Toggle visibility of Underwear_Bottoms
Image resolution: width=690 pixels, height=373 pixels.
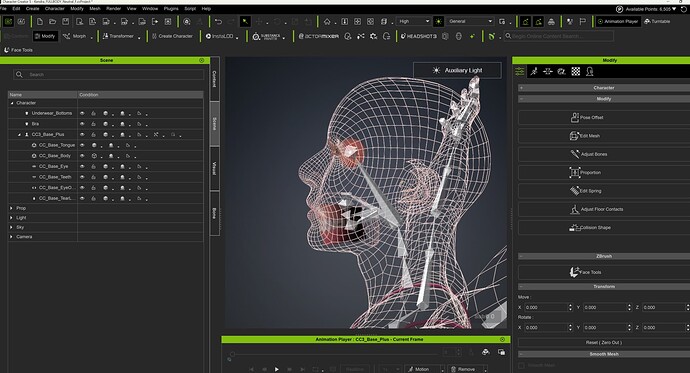pos(82,113)
